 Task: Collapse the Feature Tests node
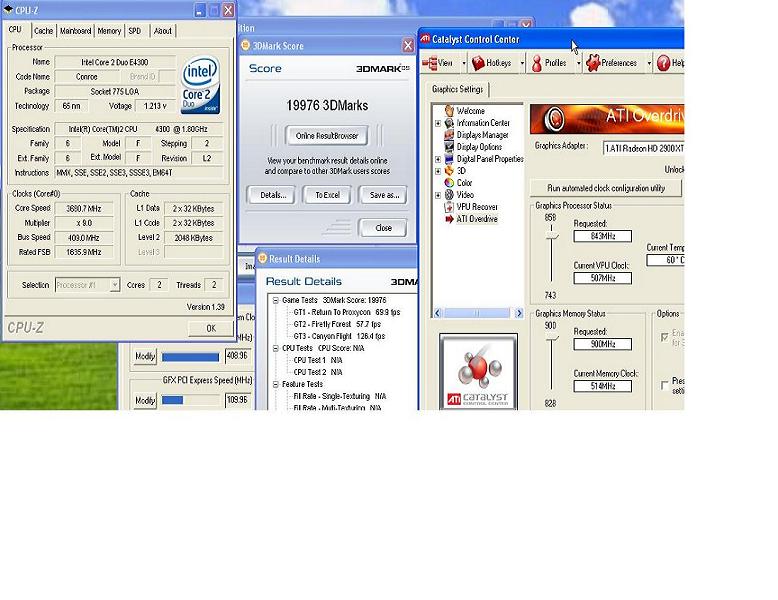click(x=276, y=385)
